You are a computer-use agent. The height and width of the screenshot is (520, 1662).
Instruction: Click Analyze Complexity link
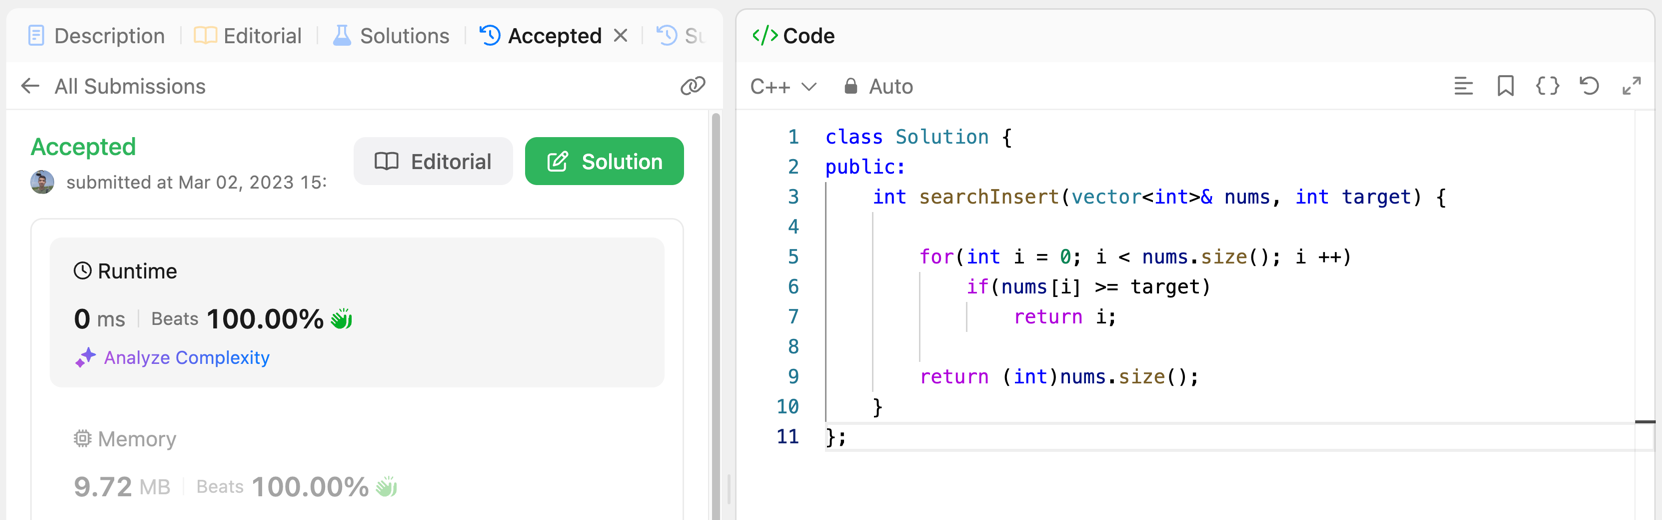pyautogui.click(x=187, y=358)
